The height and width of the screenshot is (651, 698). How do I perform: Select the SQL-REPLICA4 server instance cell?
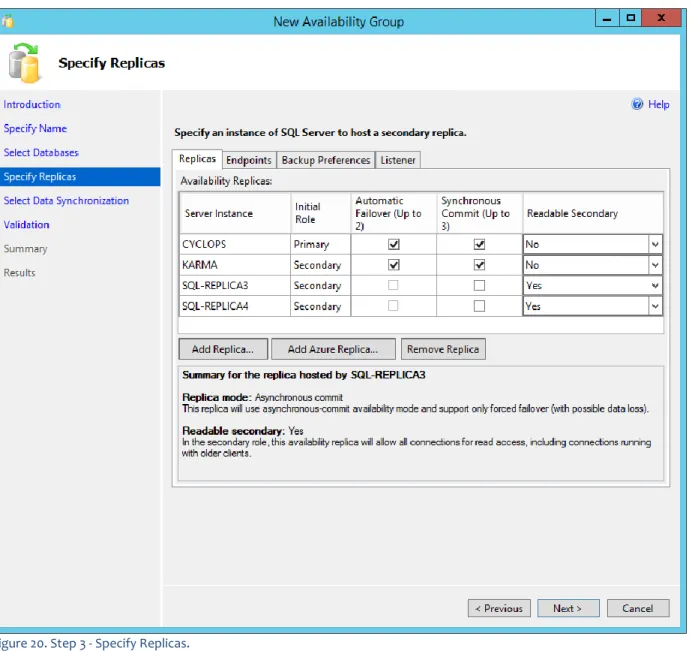coord(235,306)
